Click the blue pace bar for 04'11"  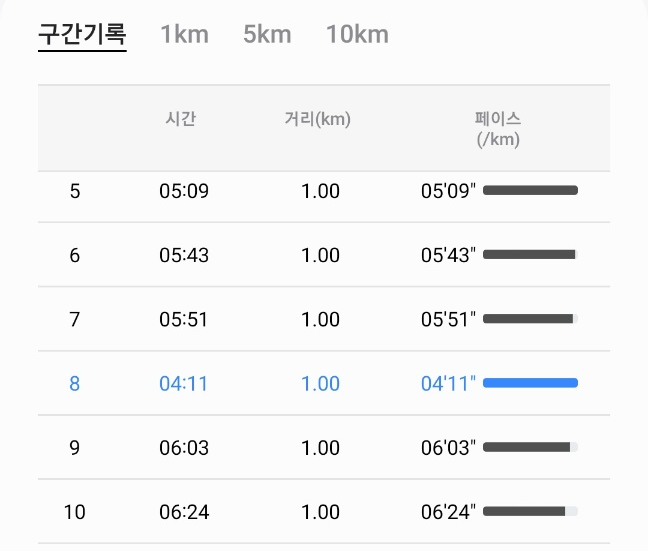pyautogui.click(x=530, y=383)
